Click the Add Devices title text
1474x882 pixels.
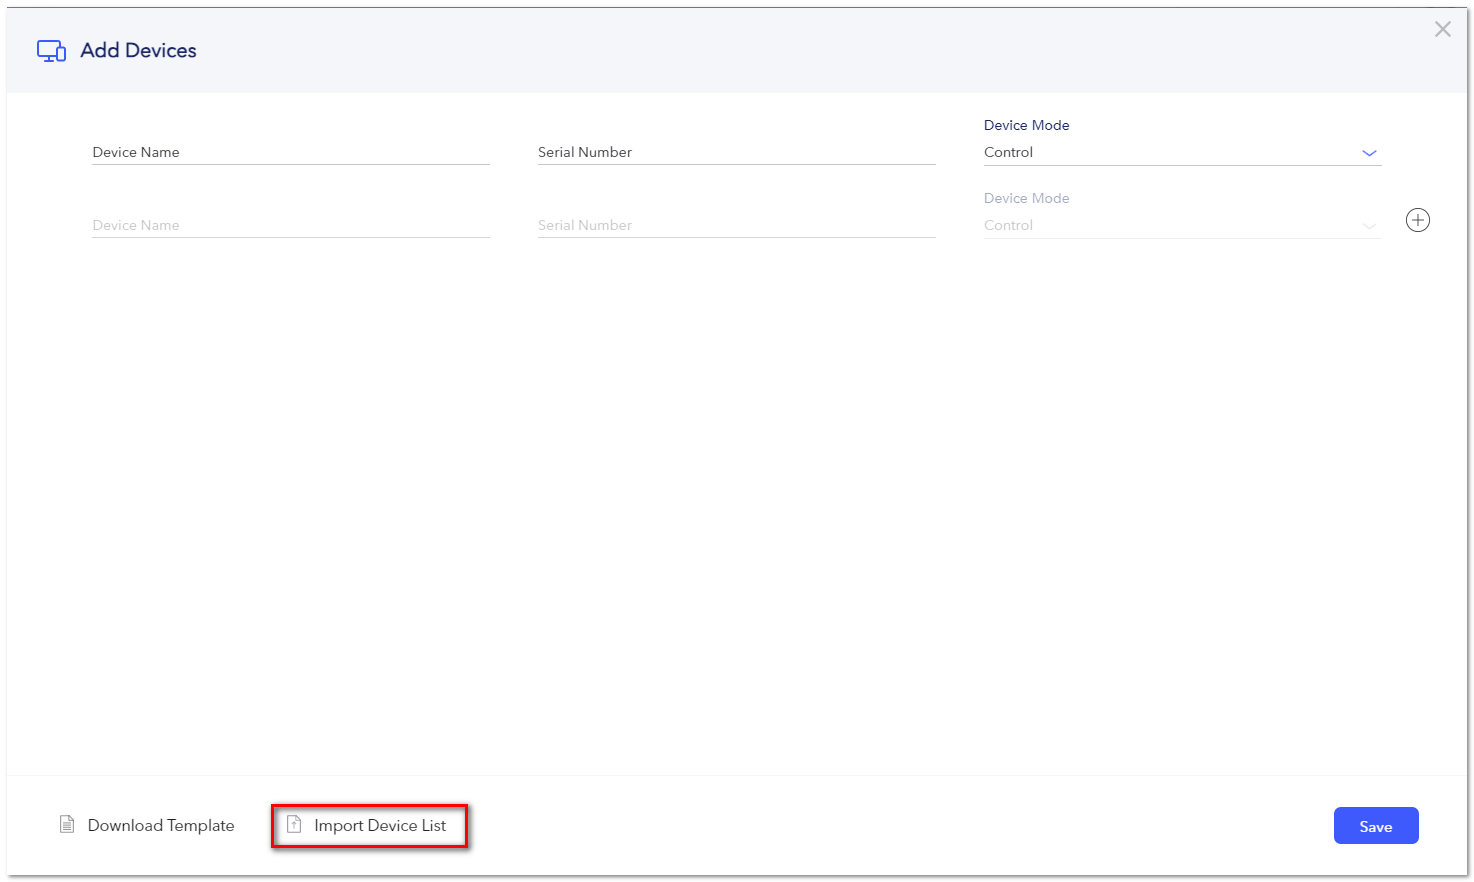[138, 50]
